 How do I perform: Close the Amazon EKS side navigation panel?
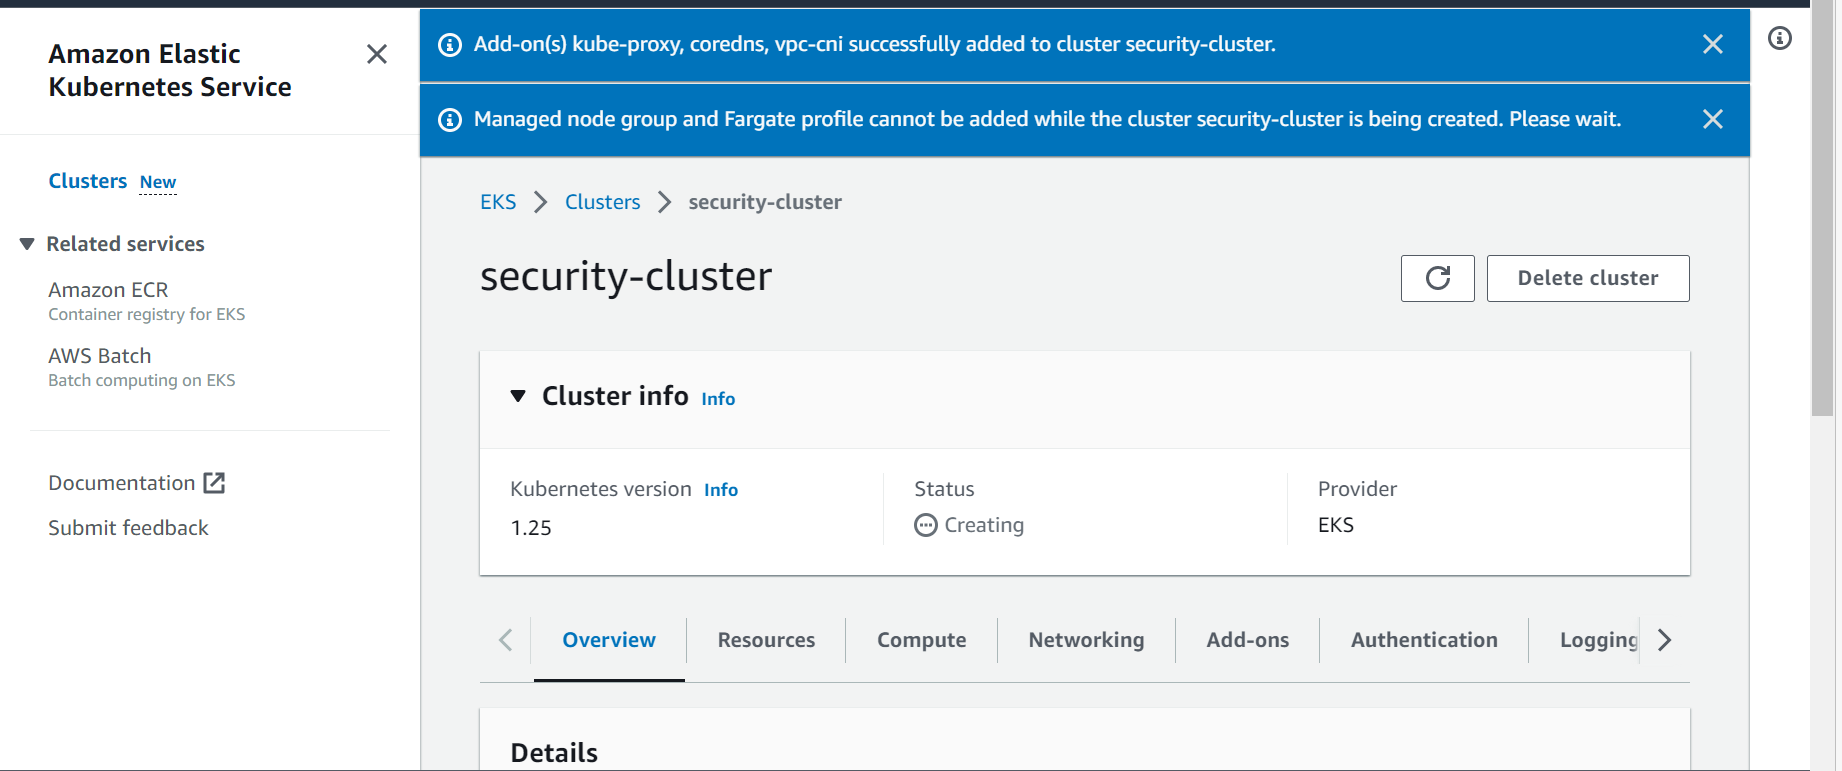(377, 54)
